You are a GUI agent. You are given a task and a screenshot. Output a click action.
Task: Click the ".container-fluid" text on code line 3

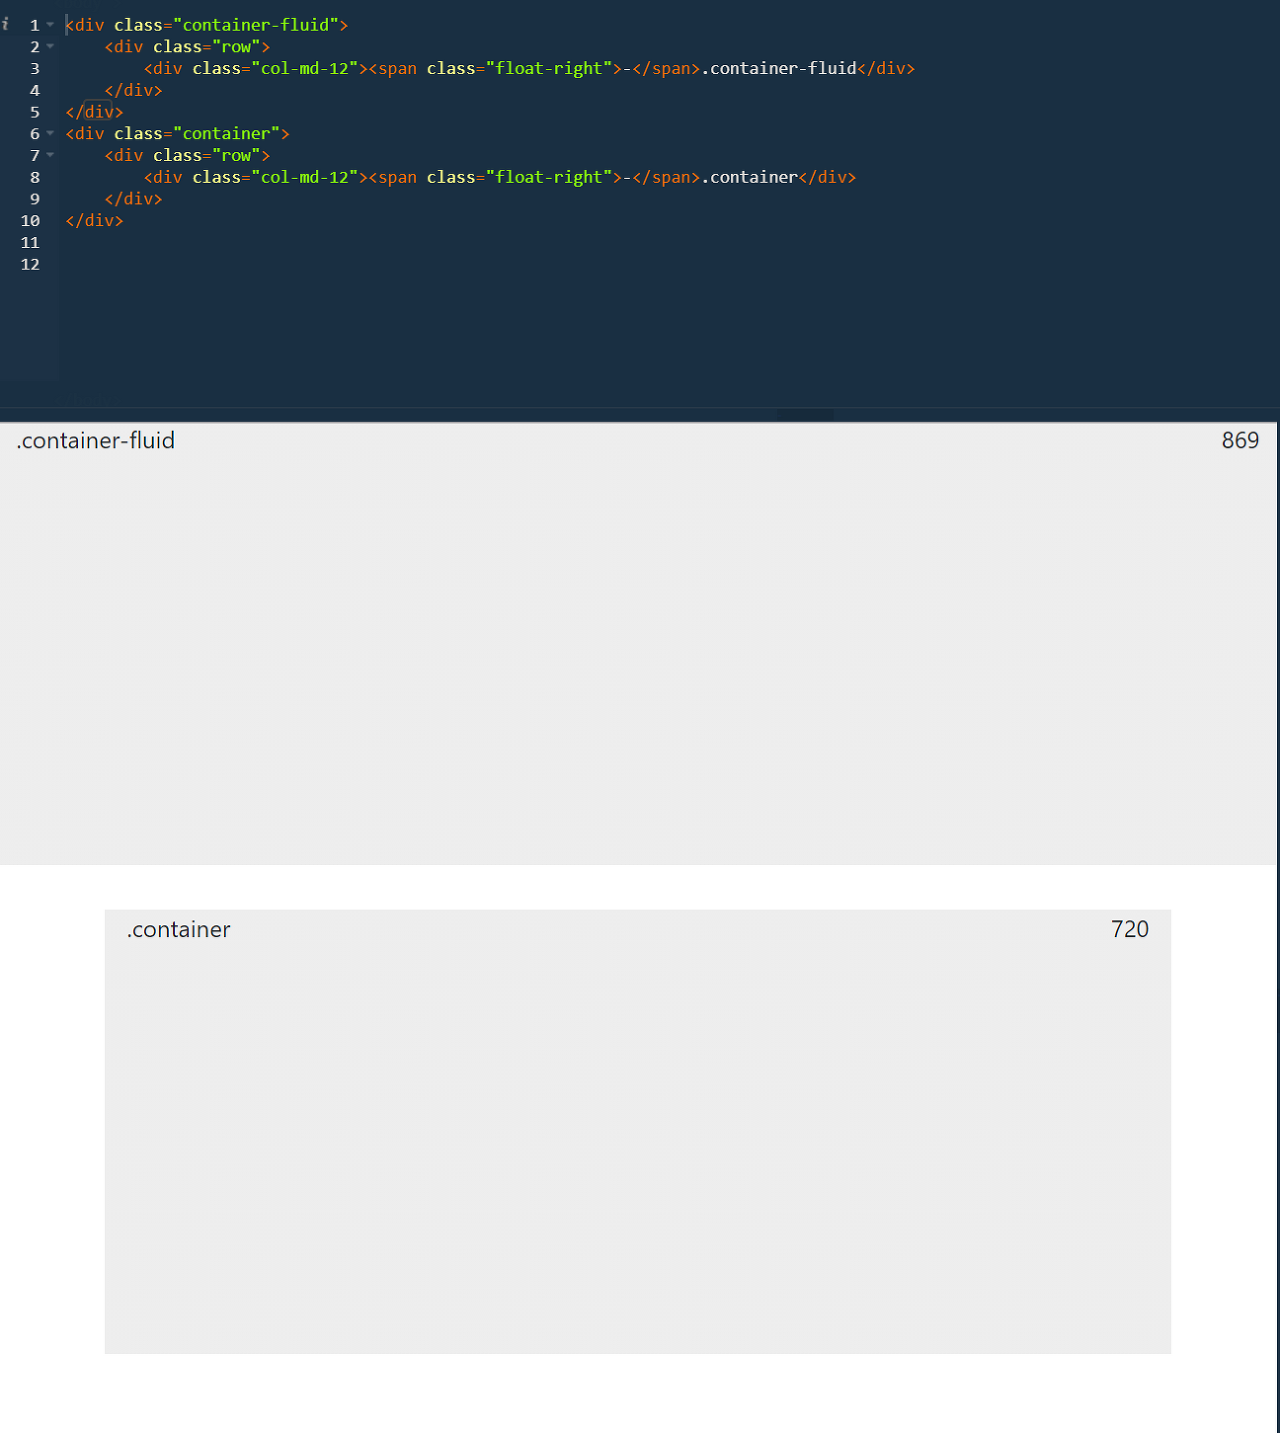coord(779,69)
